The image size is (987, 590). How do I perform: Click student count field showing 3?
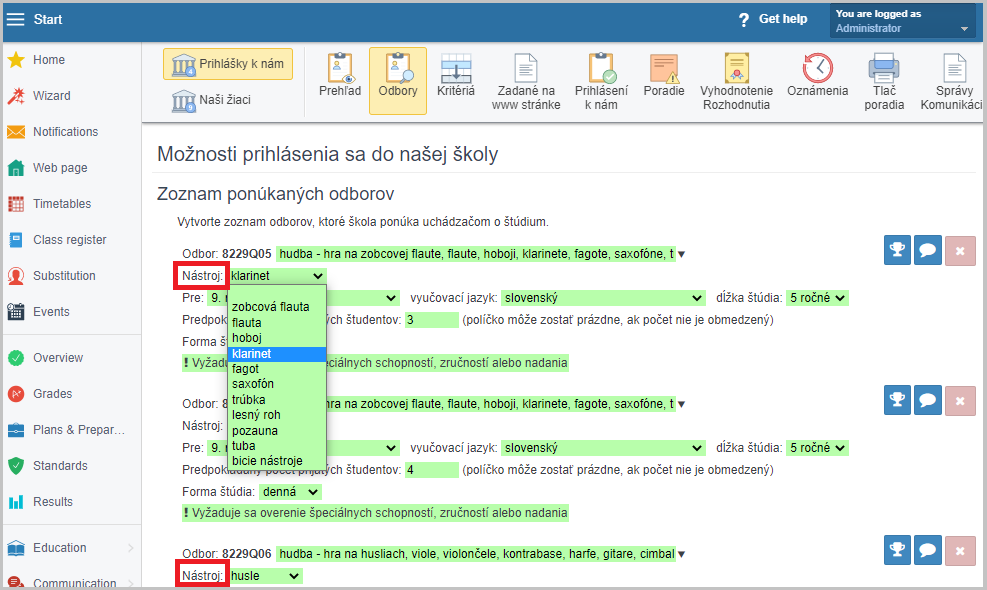(x=432, y=320)
